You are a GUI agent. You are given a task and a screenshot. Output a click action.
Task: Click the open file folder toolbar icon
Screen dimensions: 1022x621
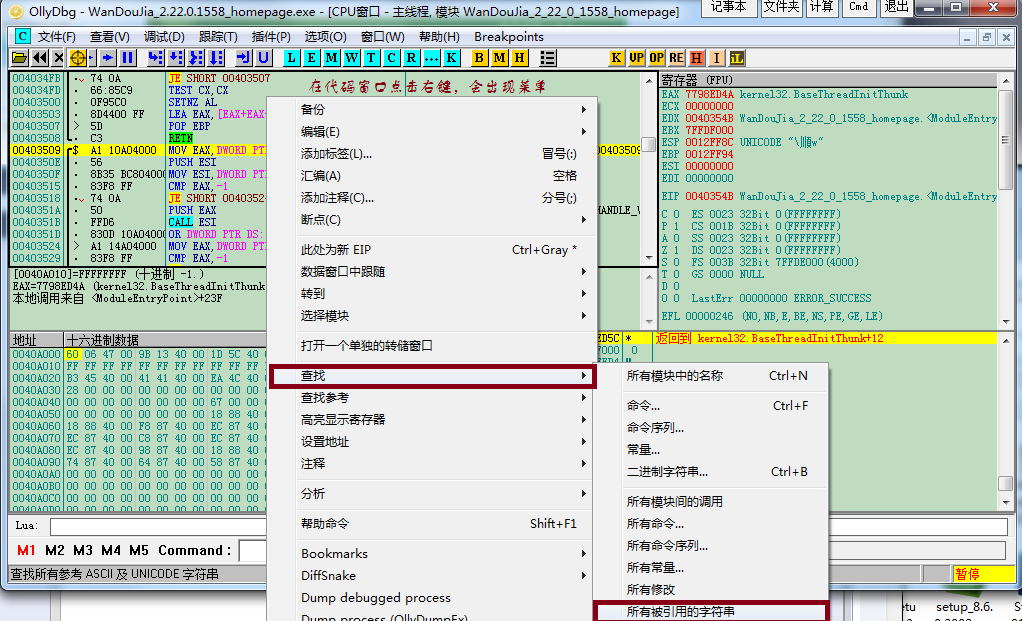pyautogui.click(x=20, y=58)
